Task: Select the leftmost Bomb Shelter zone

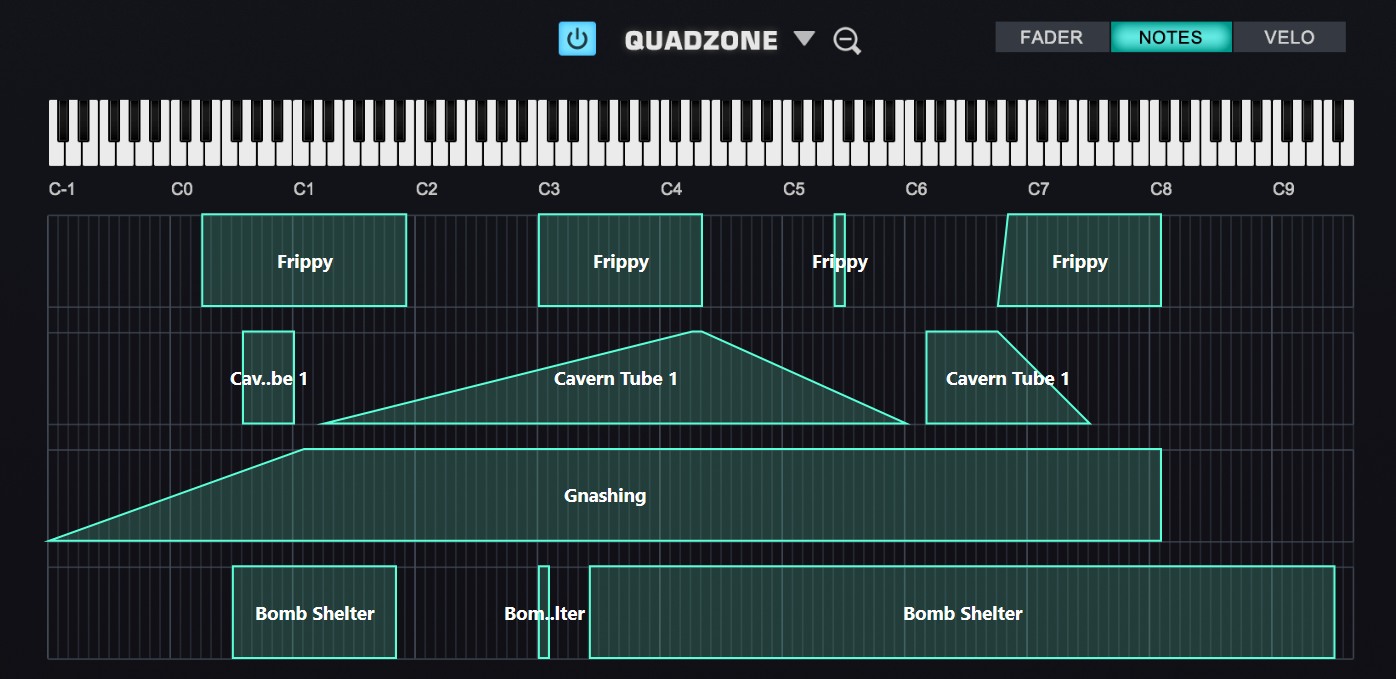Action: (x=314, y=613)
